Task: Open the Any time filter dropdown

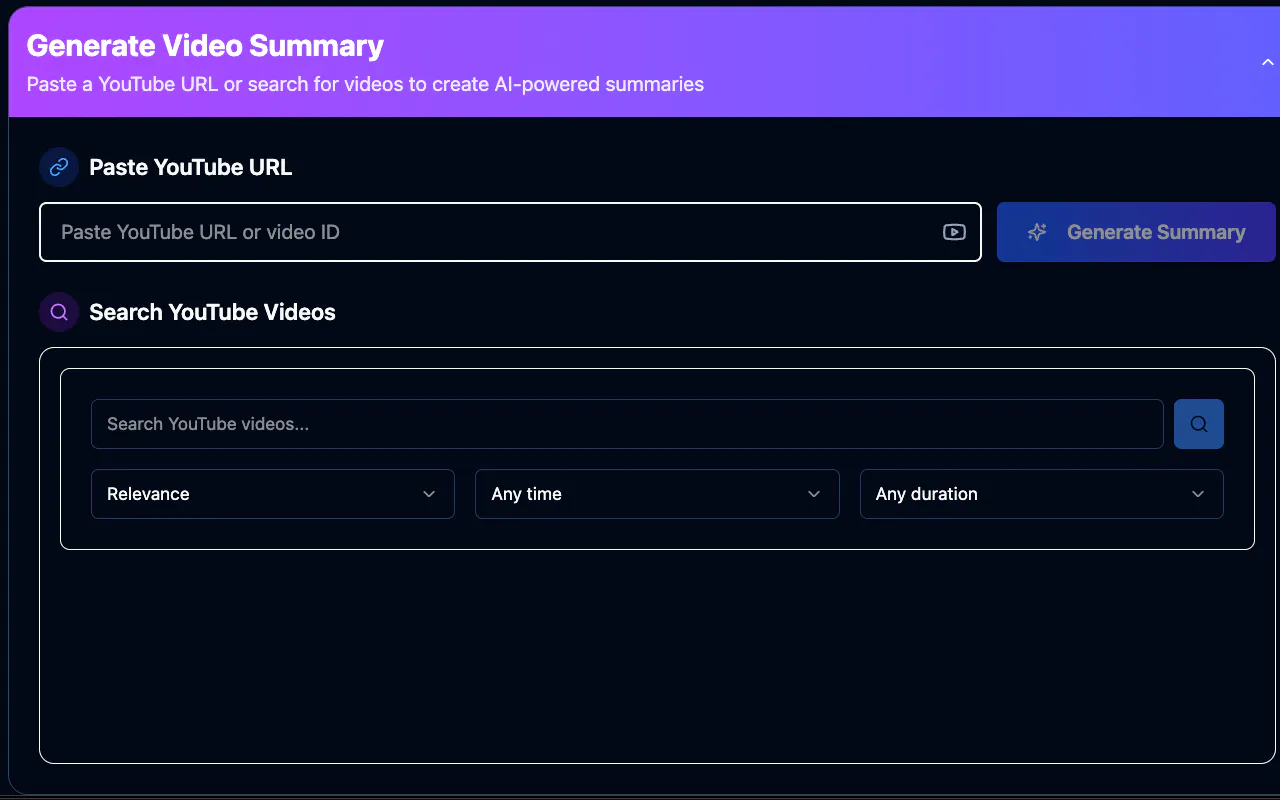Action: click(657, 494)
